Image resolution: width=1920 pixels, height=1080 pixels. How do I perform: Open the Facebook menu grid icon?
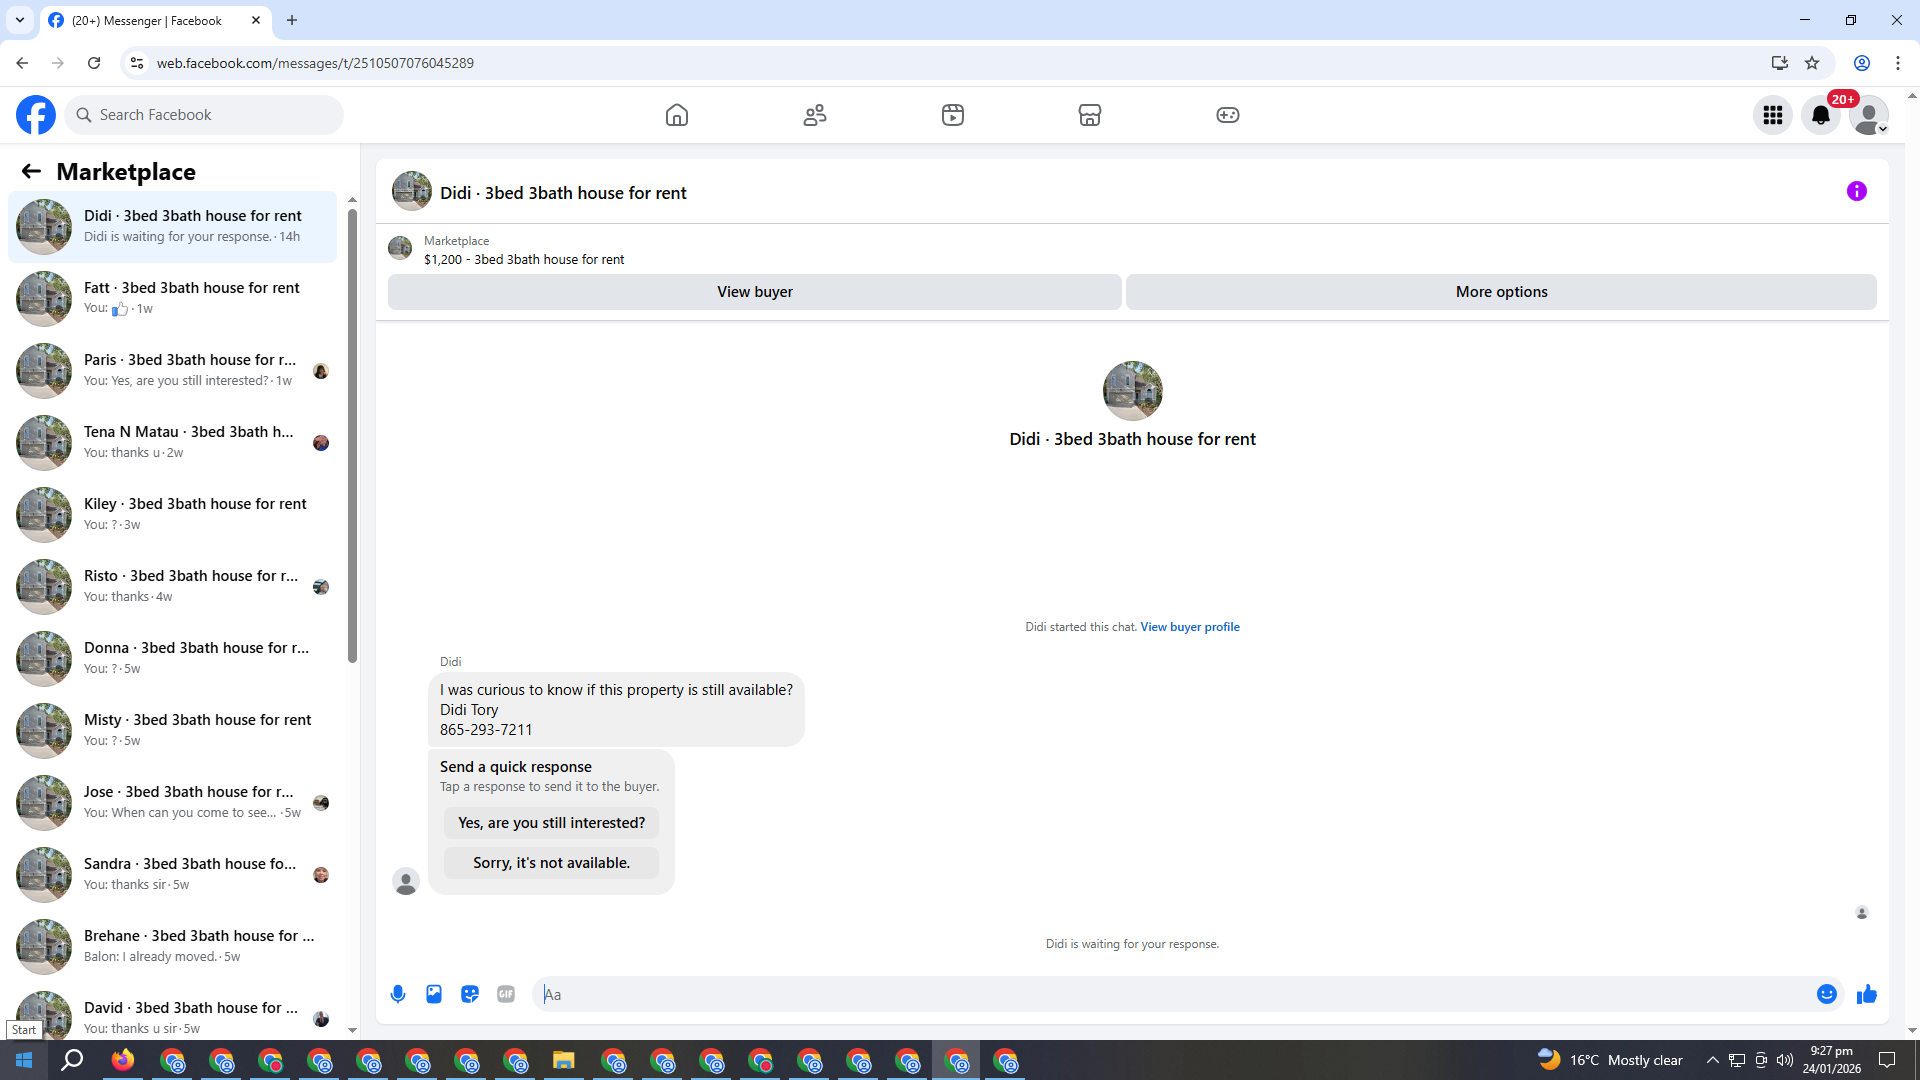point(1772,115)
